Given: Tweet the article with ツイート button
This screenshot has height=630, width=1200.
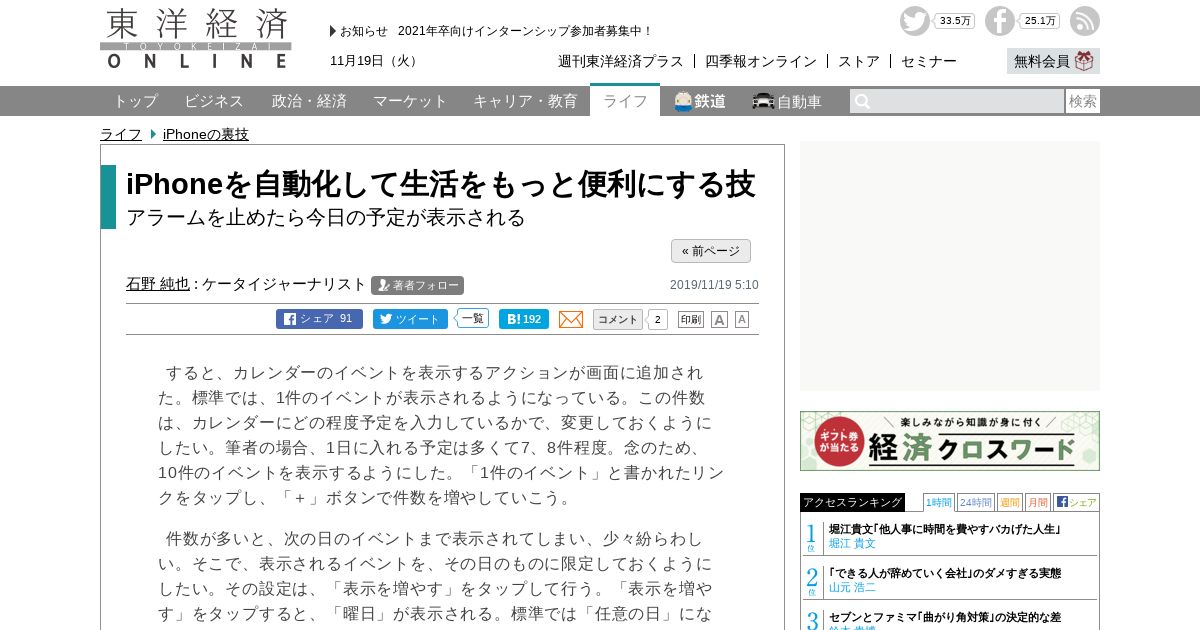Looking at the screenshot, I should click(410, 319).
